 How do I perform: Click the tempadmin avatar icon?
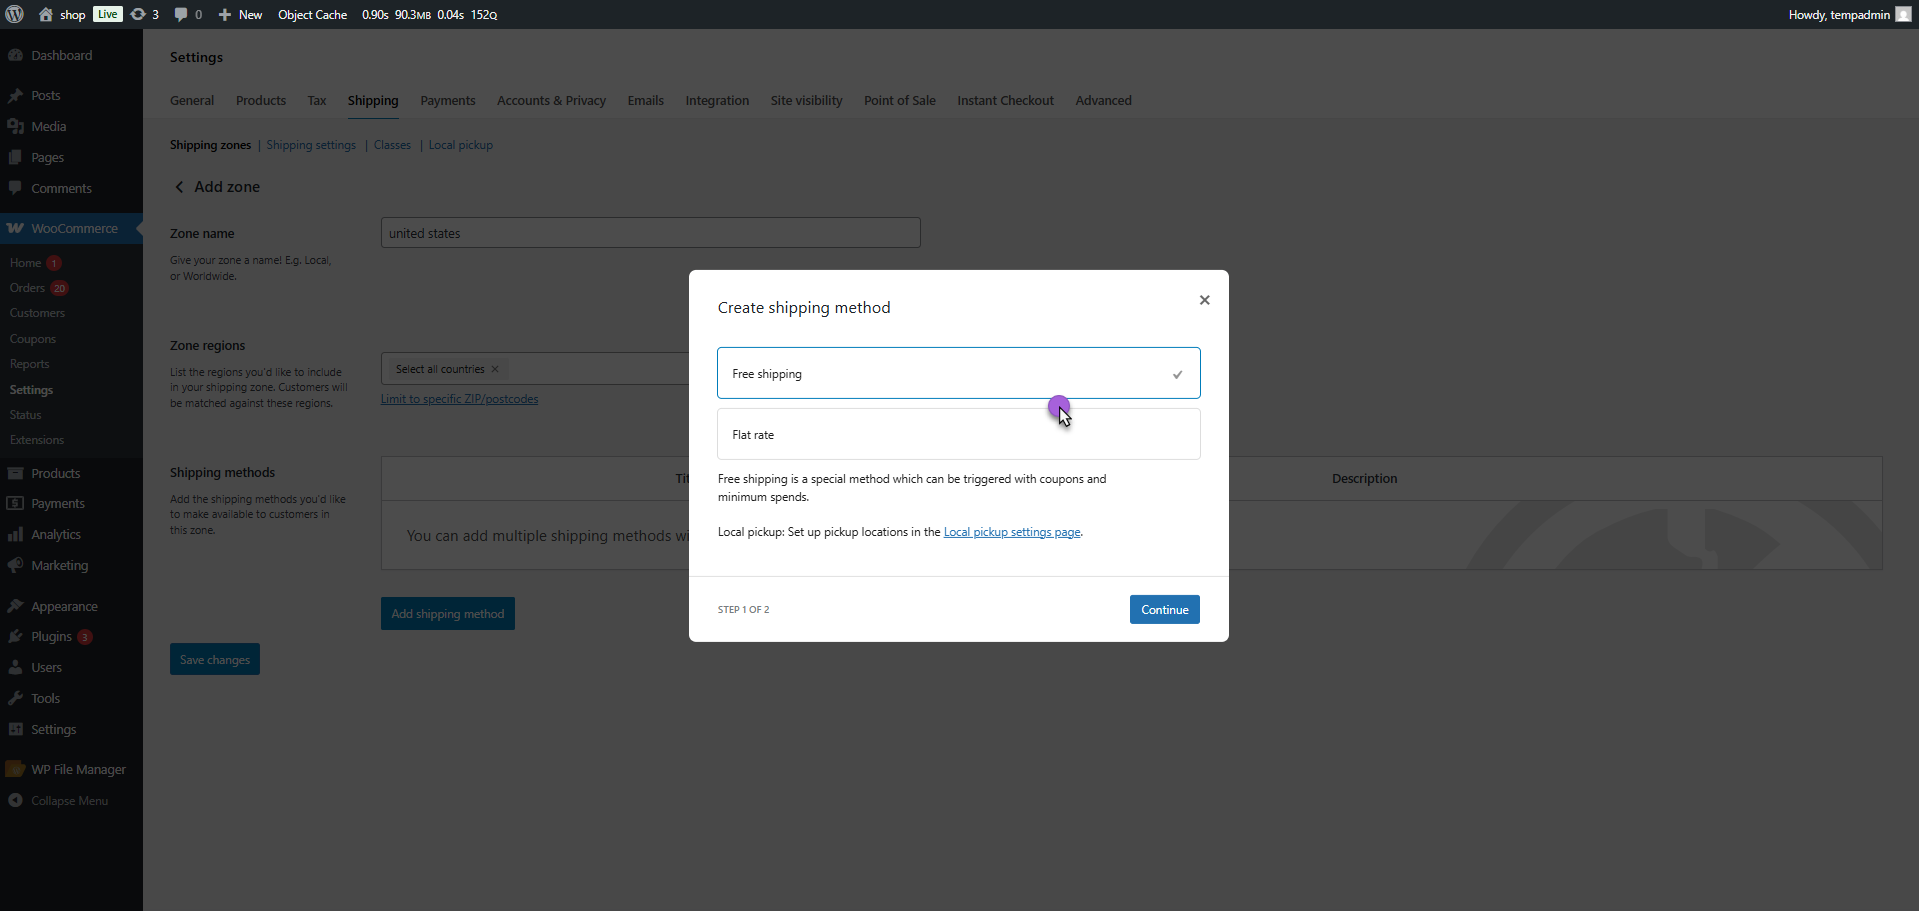(1903, 14)
